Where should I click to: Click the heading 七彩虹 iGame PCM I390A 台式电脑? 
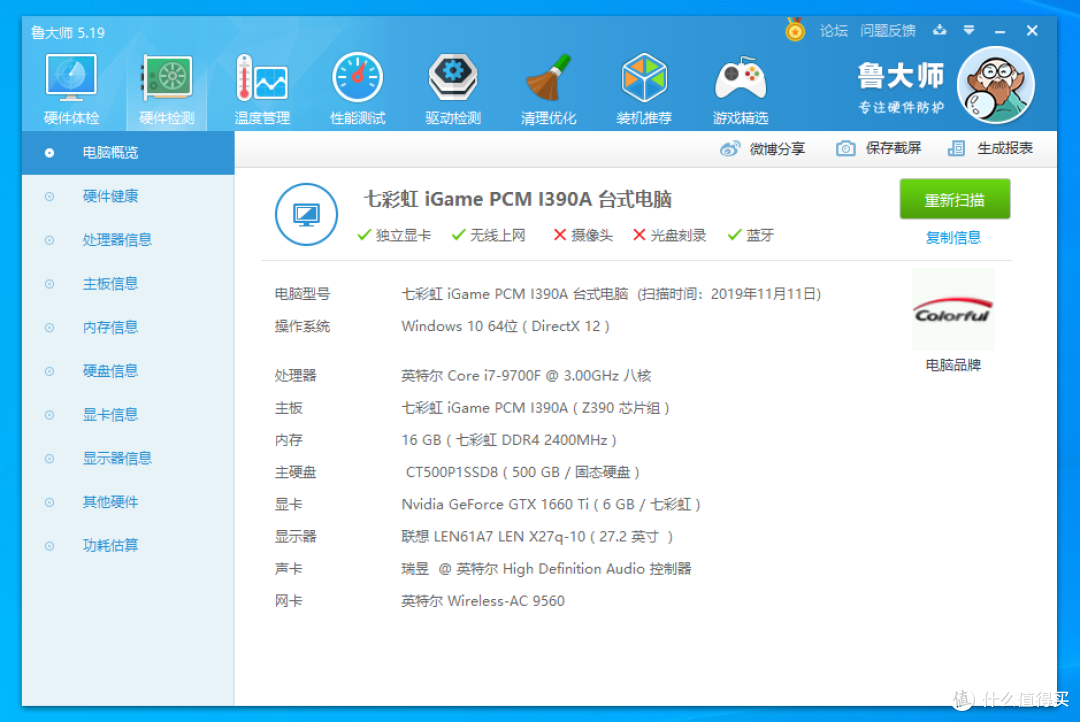[x=518, y=199]
